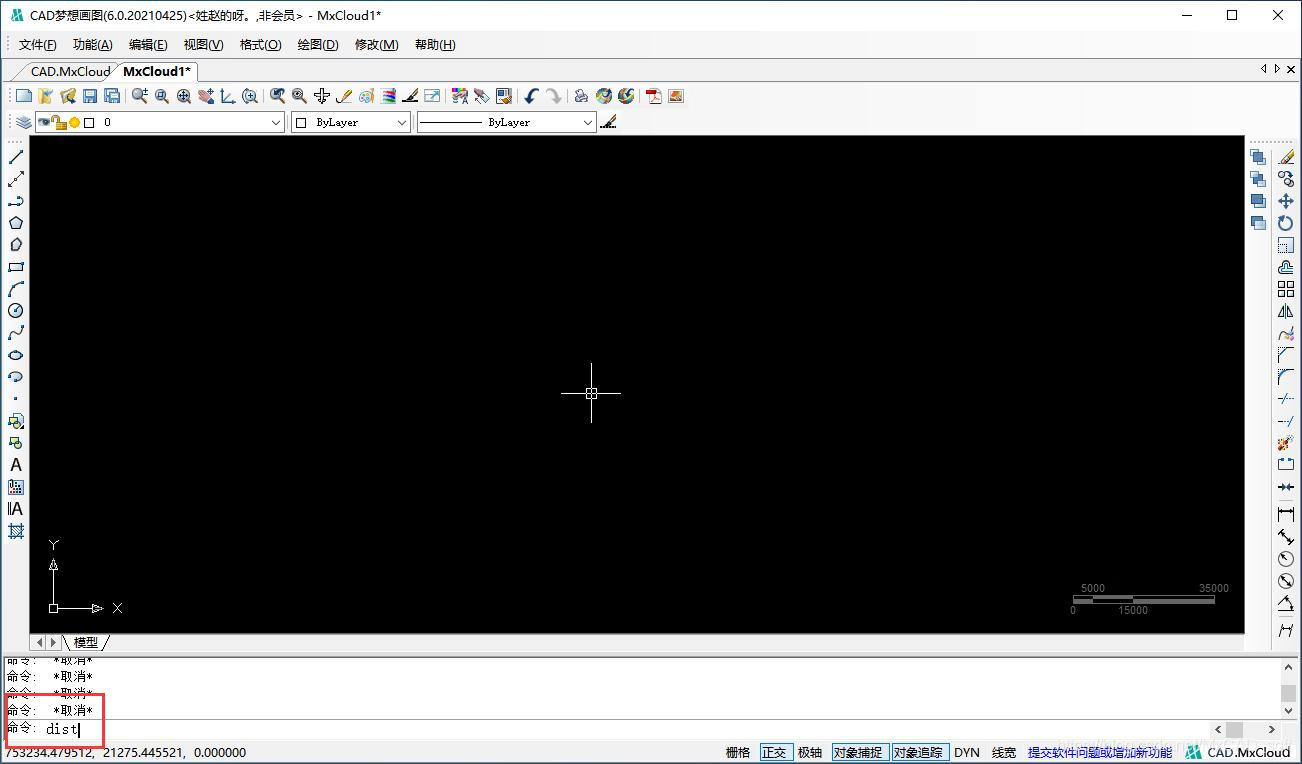
Task: Toggle 极轴 polar tracking in status bar
Action: 810,752
